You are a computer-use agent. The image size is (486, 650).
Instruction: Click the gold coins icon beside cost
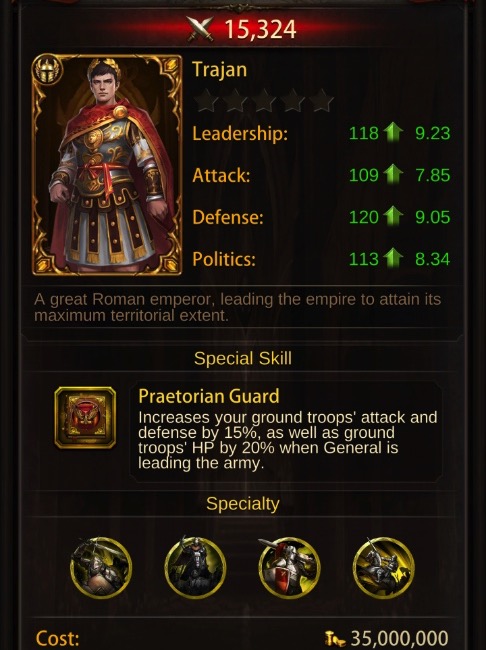pos(335,638)
